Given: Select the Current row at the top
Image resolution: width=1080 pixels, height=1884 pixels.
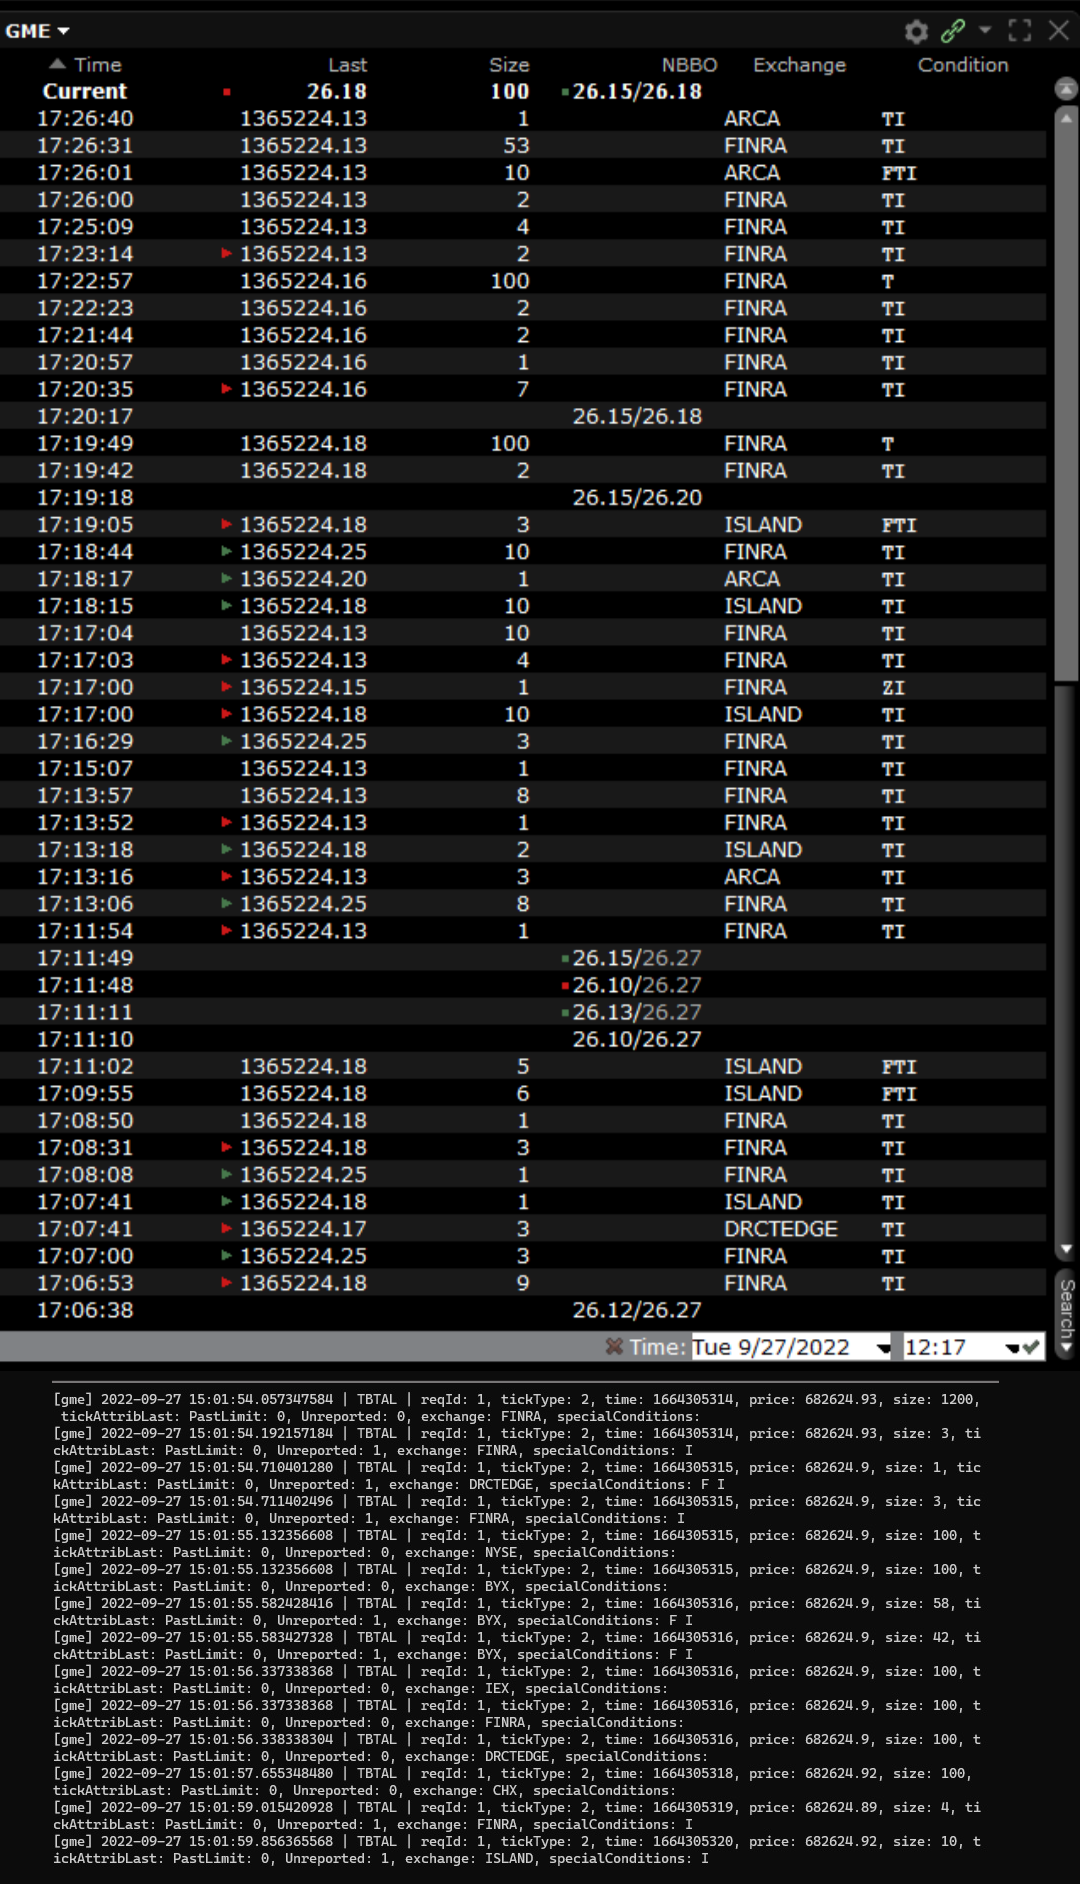Looking at the screenshot, I should [524, 91].
